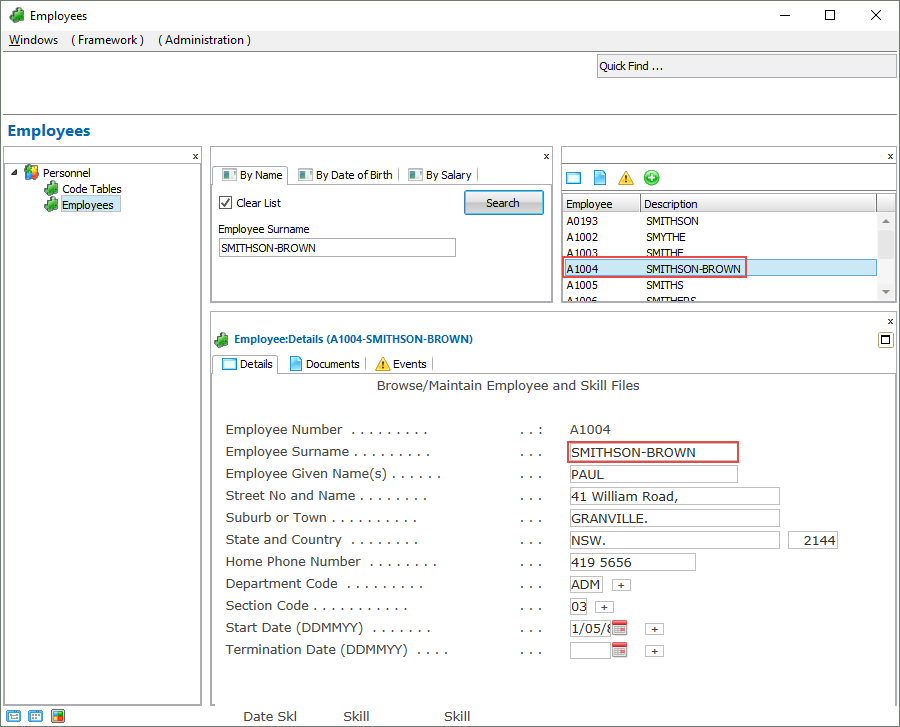The image size is (900, 727).
Task: Click the document page icon in list toolbar
Action: point(600,178)
